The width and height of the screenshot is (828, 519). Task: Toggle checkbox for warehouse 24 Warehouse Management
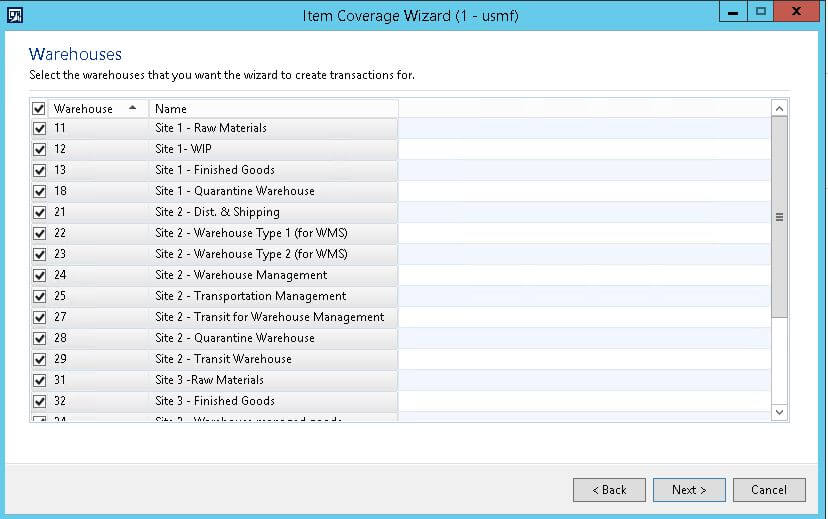tap(39, 275)
